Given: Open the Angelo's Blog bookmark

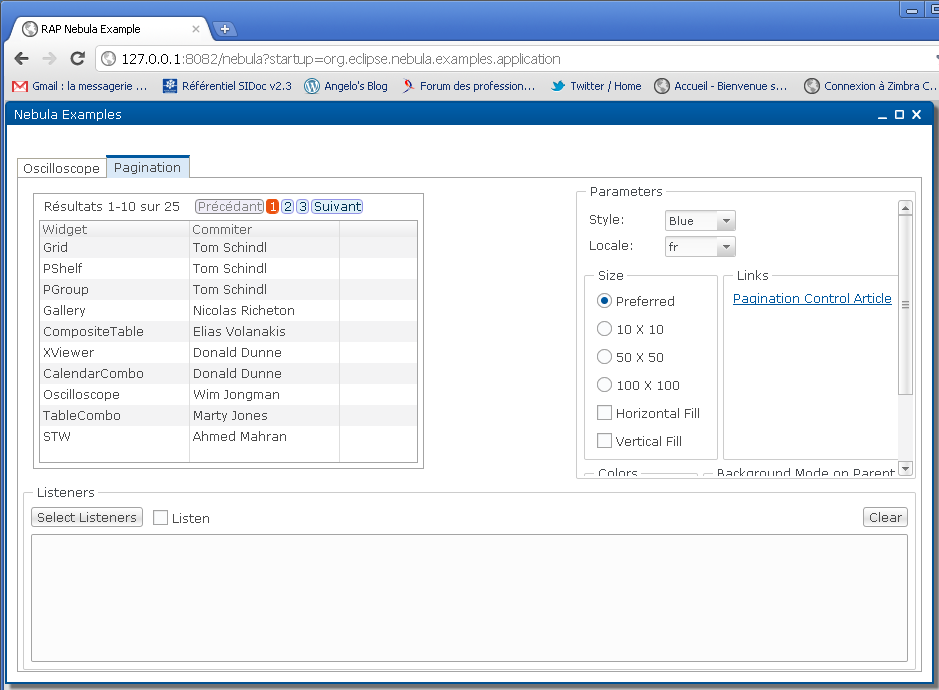Looking at the screenshot, I should pos(346,86).
